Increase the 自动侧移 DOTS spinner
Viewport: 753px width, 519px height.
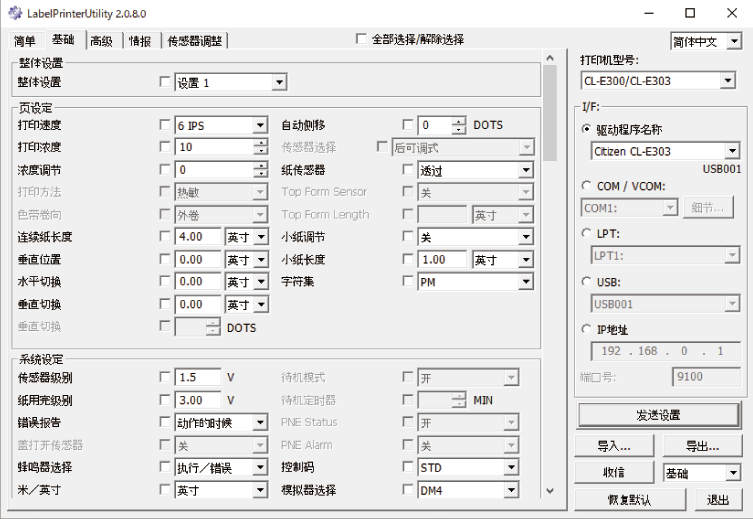pyautogui.click(x=459, y=121)
